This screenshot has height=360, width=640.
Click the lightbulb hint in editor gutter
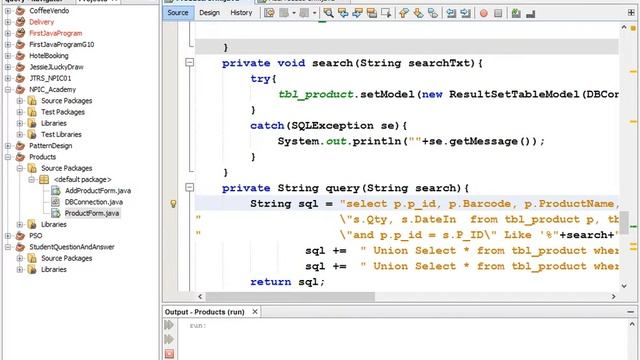(x=173, y=204)
